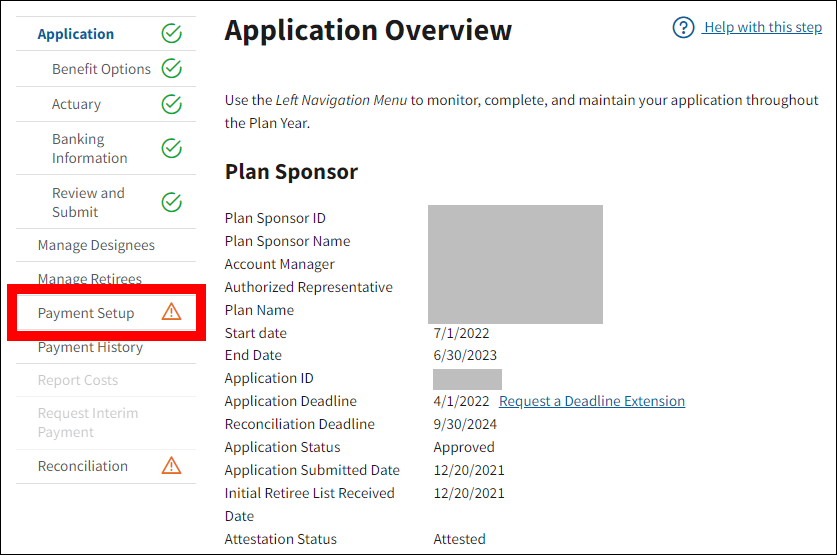Open the Reconciliation menu item
This screenshot has height=555, width=837.
83,466
